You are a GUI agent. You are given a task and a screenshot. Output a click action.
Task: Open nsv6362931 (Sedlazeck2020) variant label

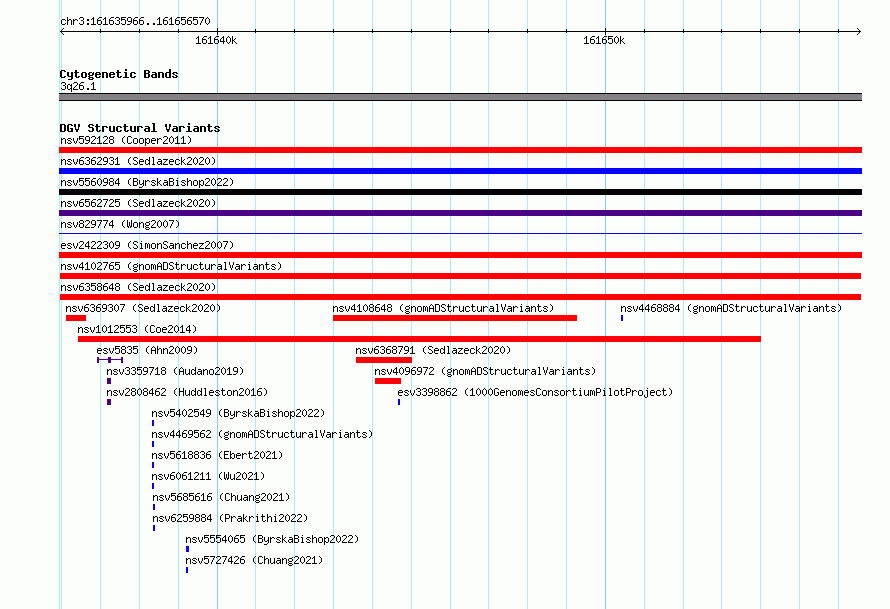[x=138, y=161]
